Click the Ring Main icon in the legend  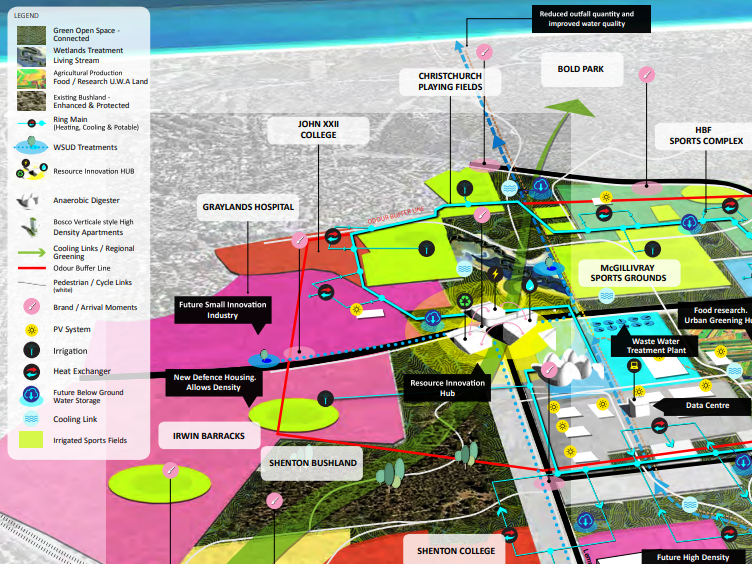coord(31,123)
